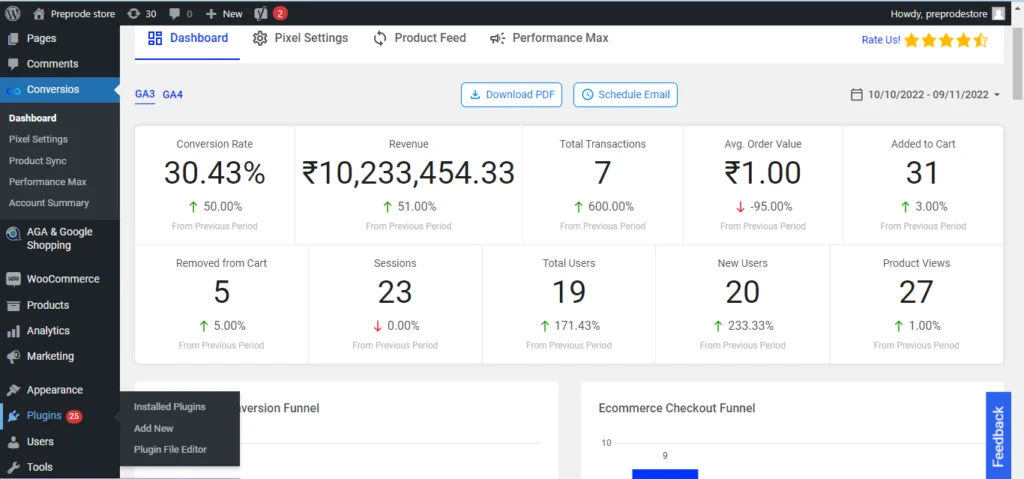Click the WooCommerce sidebar icon

pyautogui.click(x=13, y=279)
